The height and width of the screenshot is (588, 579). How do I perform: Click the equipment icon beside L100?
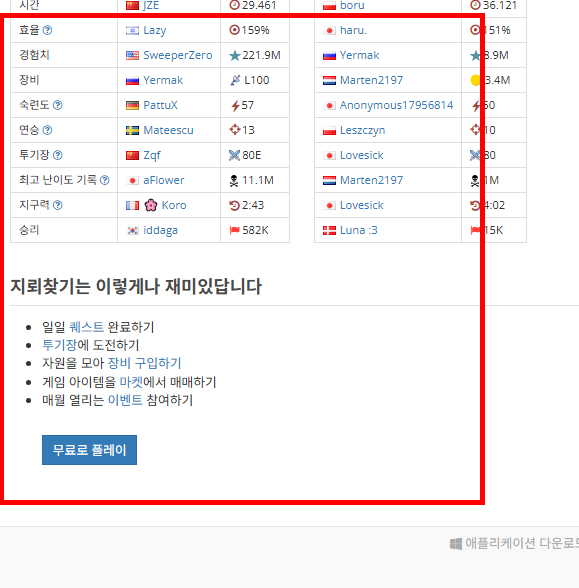click(236, 80)
